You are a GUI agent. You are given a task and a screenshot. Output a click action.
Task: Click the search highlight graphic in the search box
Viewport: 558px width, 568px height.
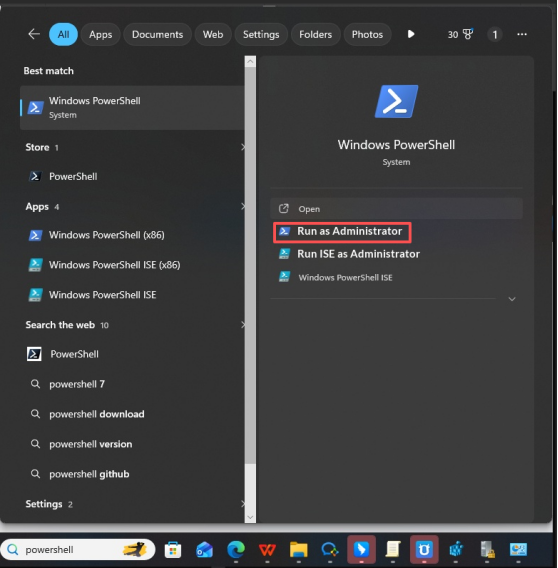(135, 550)
